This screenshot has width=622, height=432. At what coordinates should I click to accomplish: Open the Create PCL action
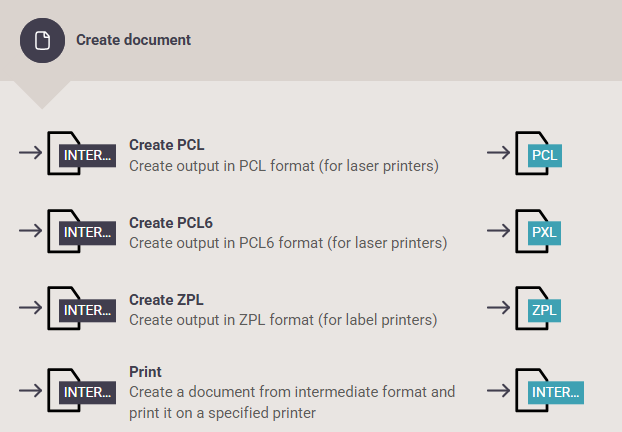coord(167,145)
